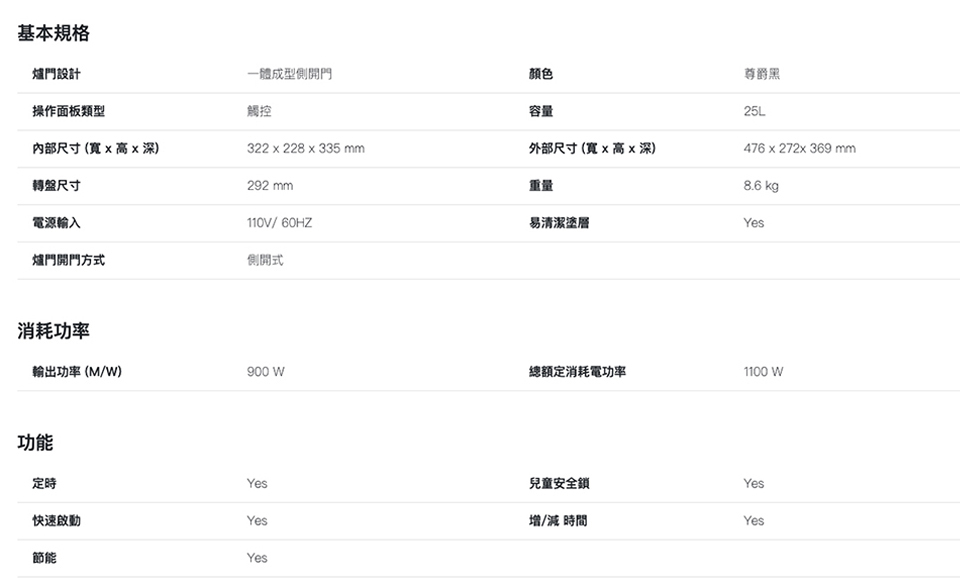Click the Yes value beside 節能

(x=257, y=558)
